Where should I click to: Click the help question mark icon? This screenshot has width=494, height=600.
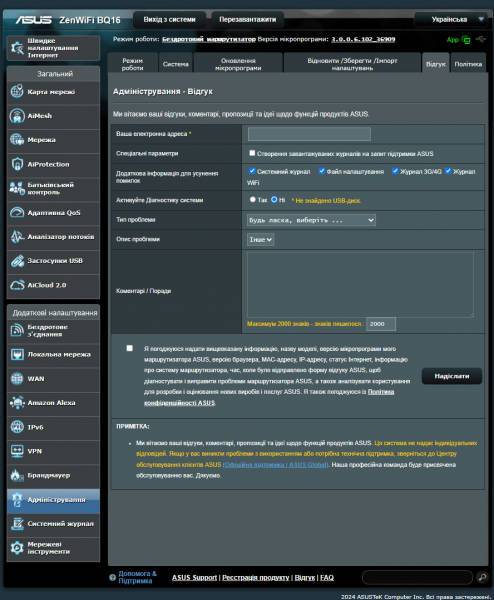pos(112,577)
